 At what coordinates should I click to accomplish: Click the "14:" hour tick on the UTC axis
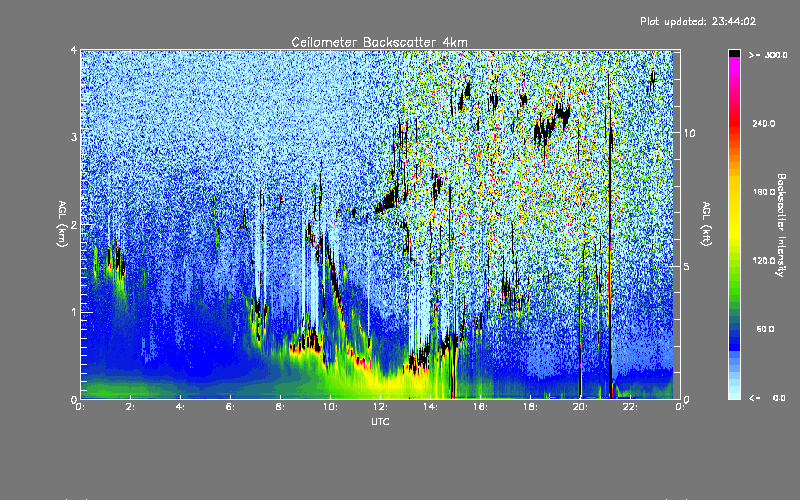(430, 407)
